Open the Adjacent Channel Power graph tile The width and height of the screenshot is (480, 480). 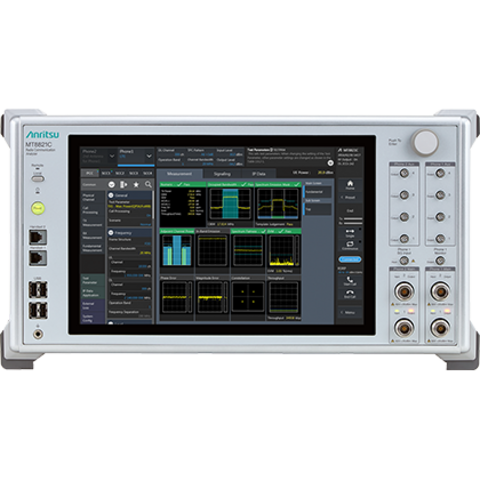click(x=177, y=251)
